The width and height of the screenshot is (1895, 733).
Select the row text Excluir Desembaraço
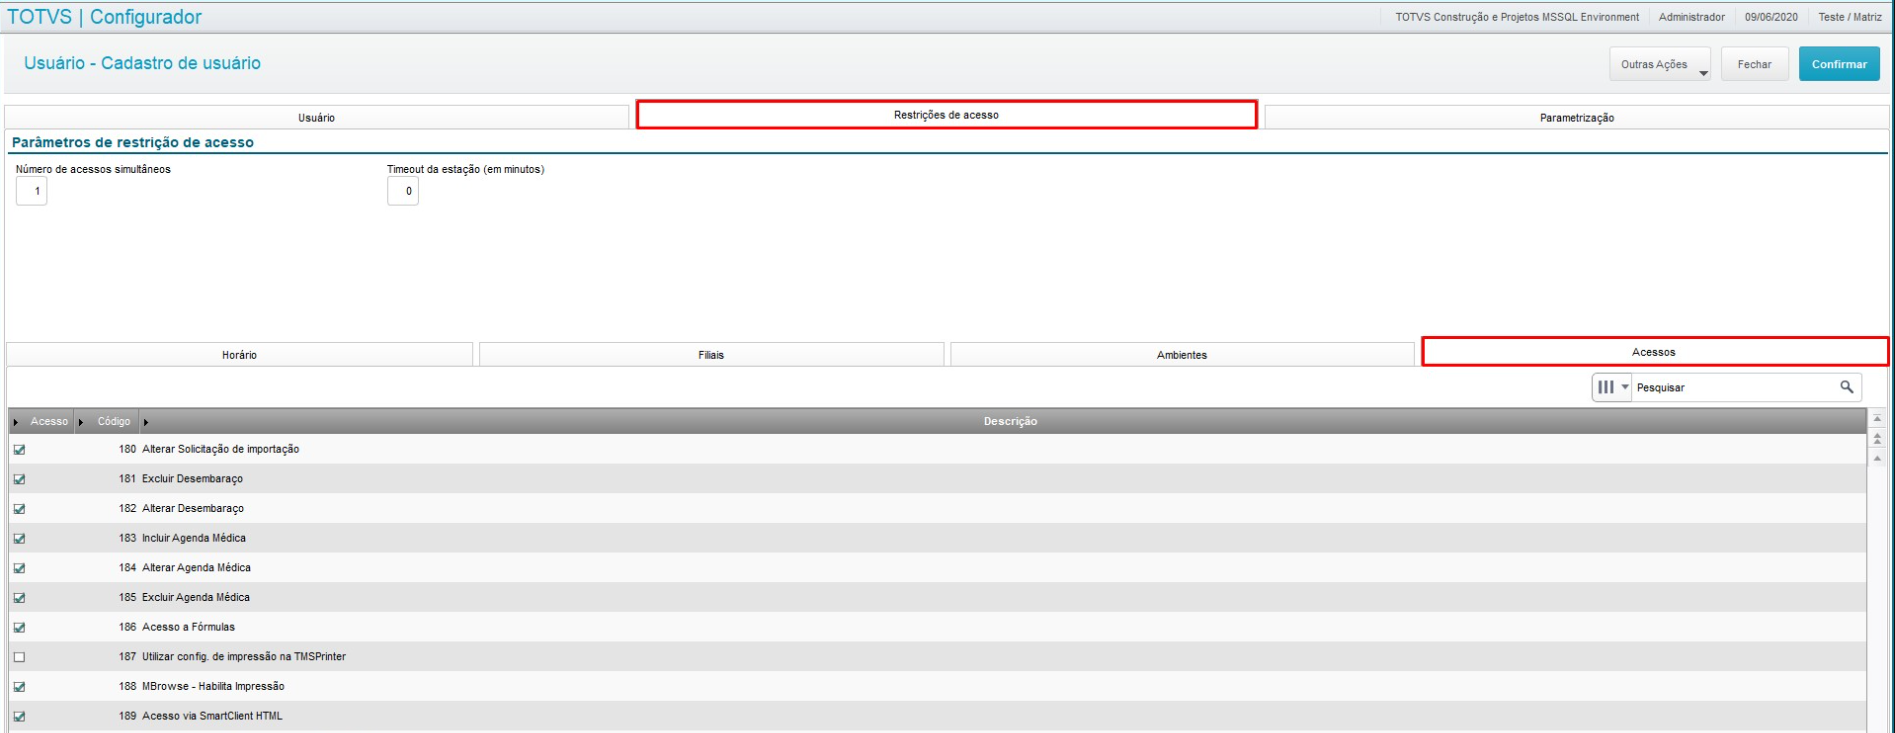(192, 479)
